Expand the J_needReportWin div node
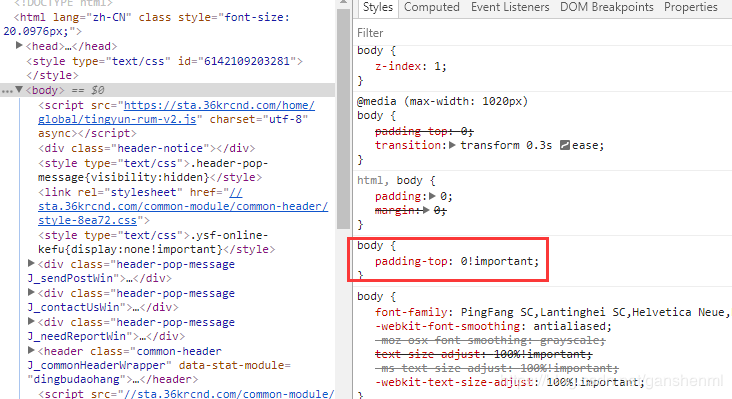Image resolution: width=732 pixels, height=399 pixels. click(x=31, y=322)
